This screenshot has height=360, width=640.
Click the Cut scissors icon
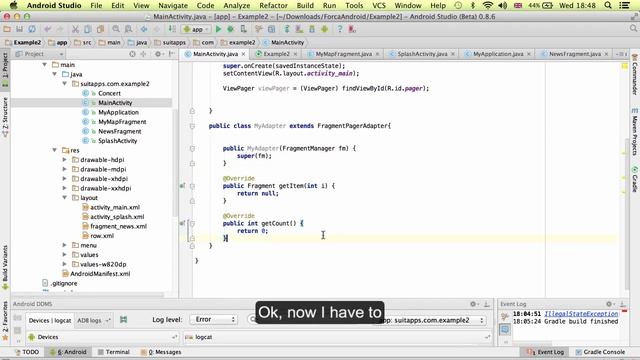coord(75,29)
